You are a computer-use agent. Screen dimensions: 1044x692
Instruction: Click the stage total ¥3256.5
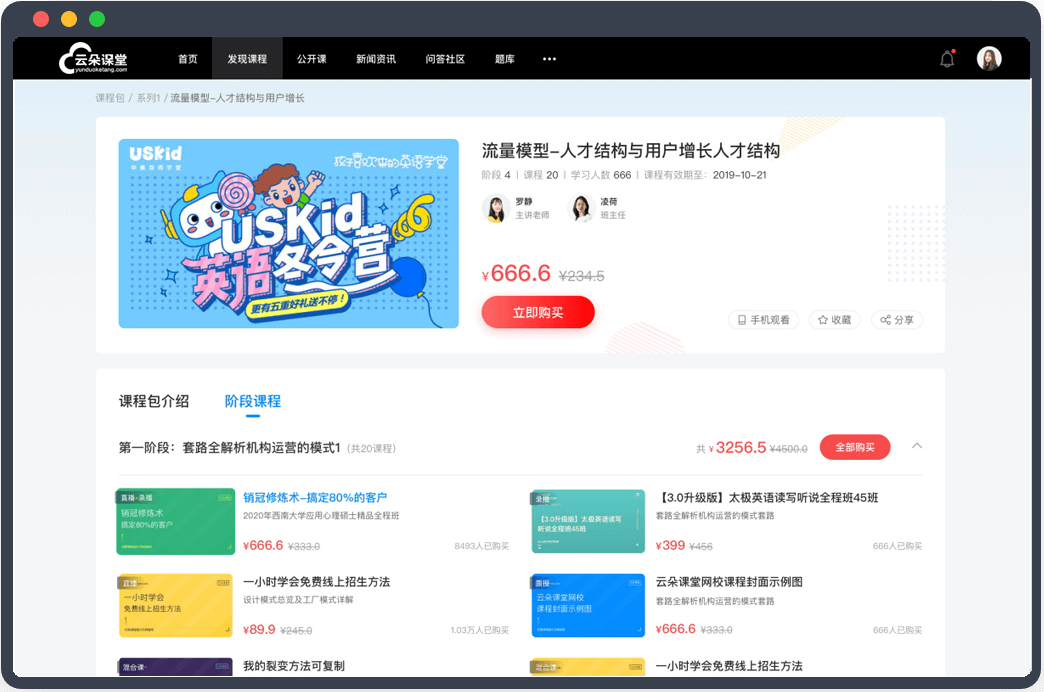click(737, 448)
